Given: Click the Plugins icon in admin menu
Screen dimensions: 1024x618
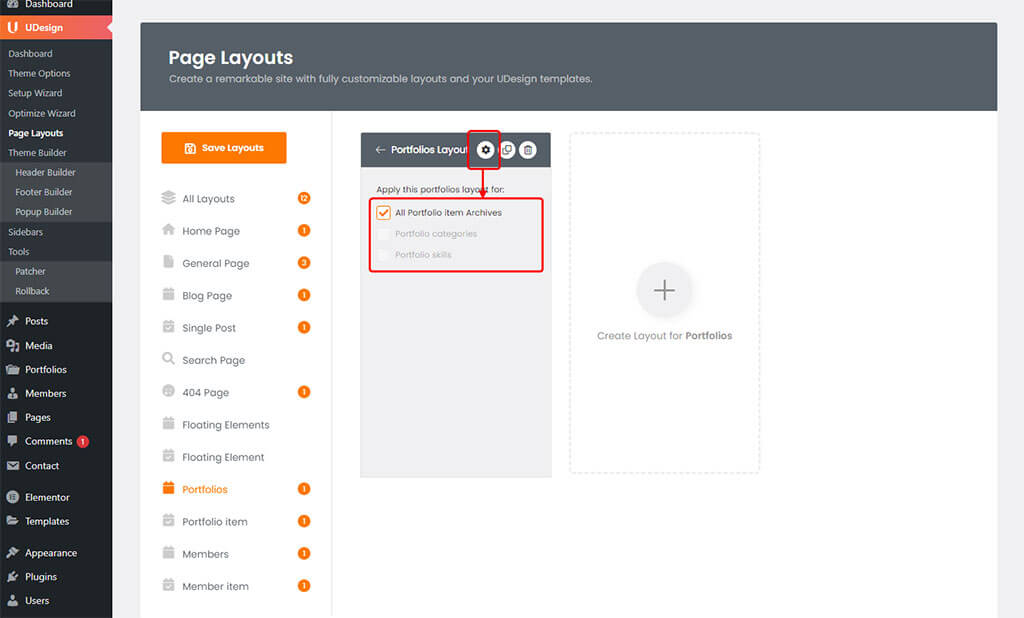Looking at the screenshot, I should pyautogui.click(x=12, y=577).
